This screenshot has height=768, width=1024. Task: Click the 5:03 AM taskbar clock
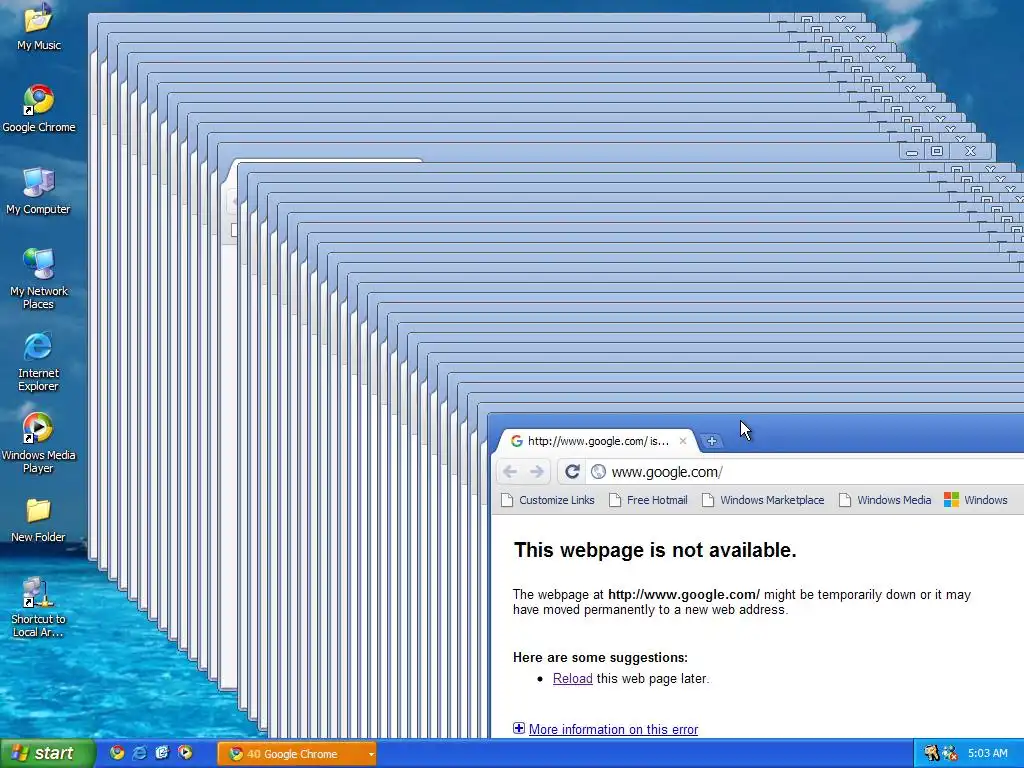coord(987,753)
